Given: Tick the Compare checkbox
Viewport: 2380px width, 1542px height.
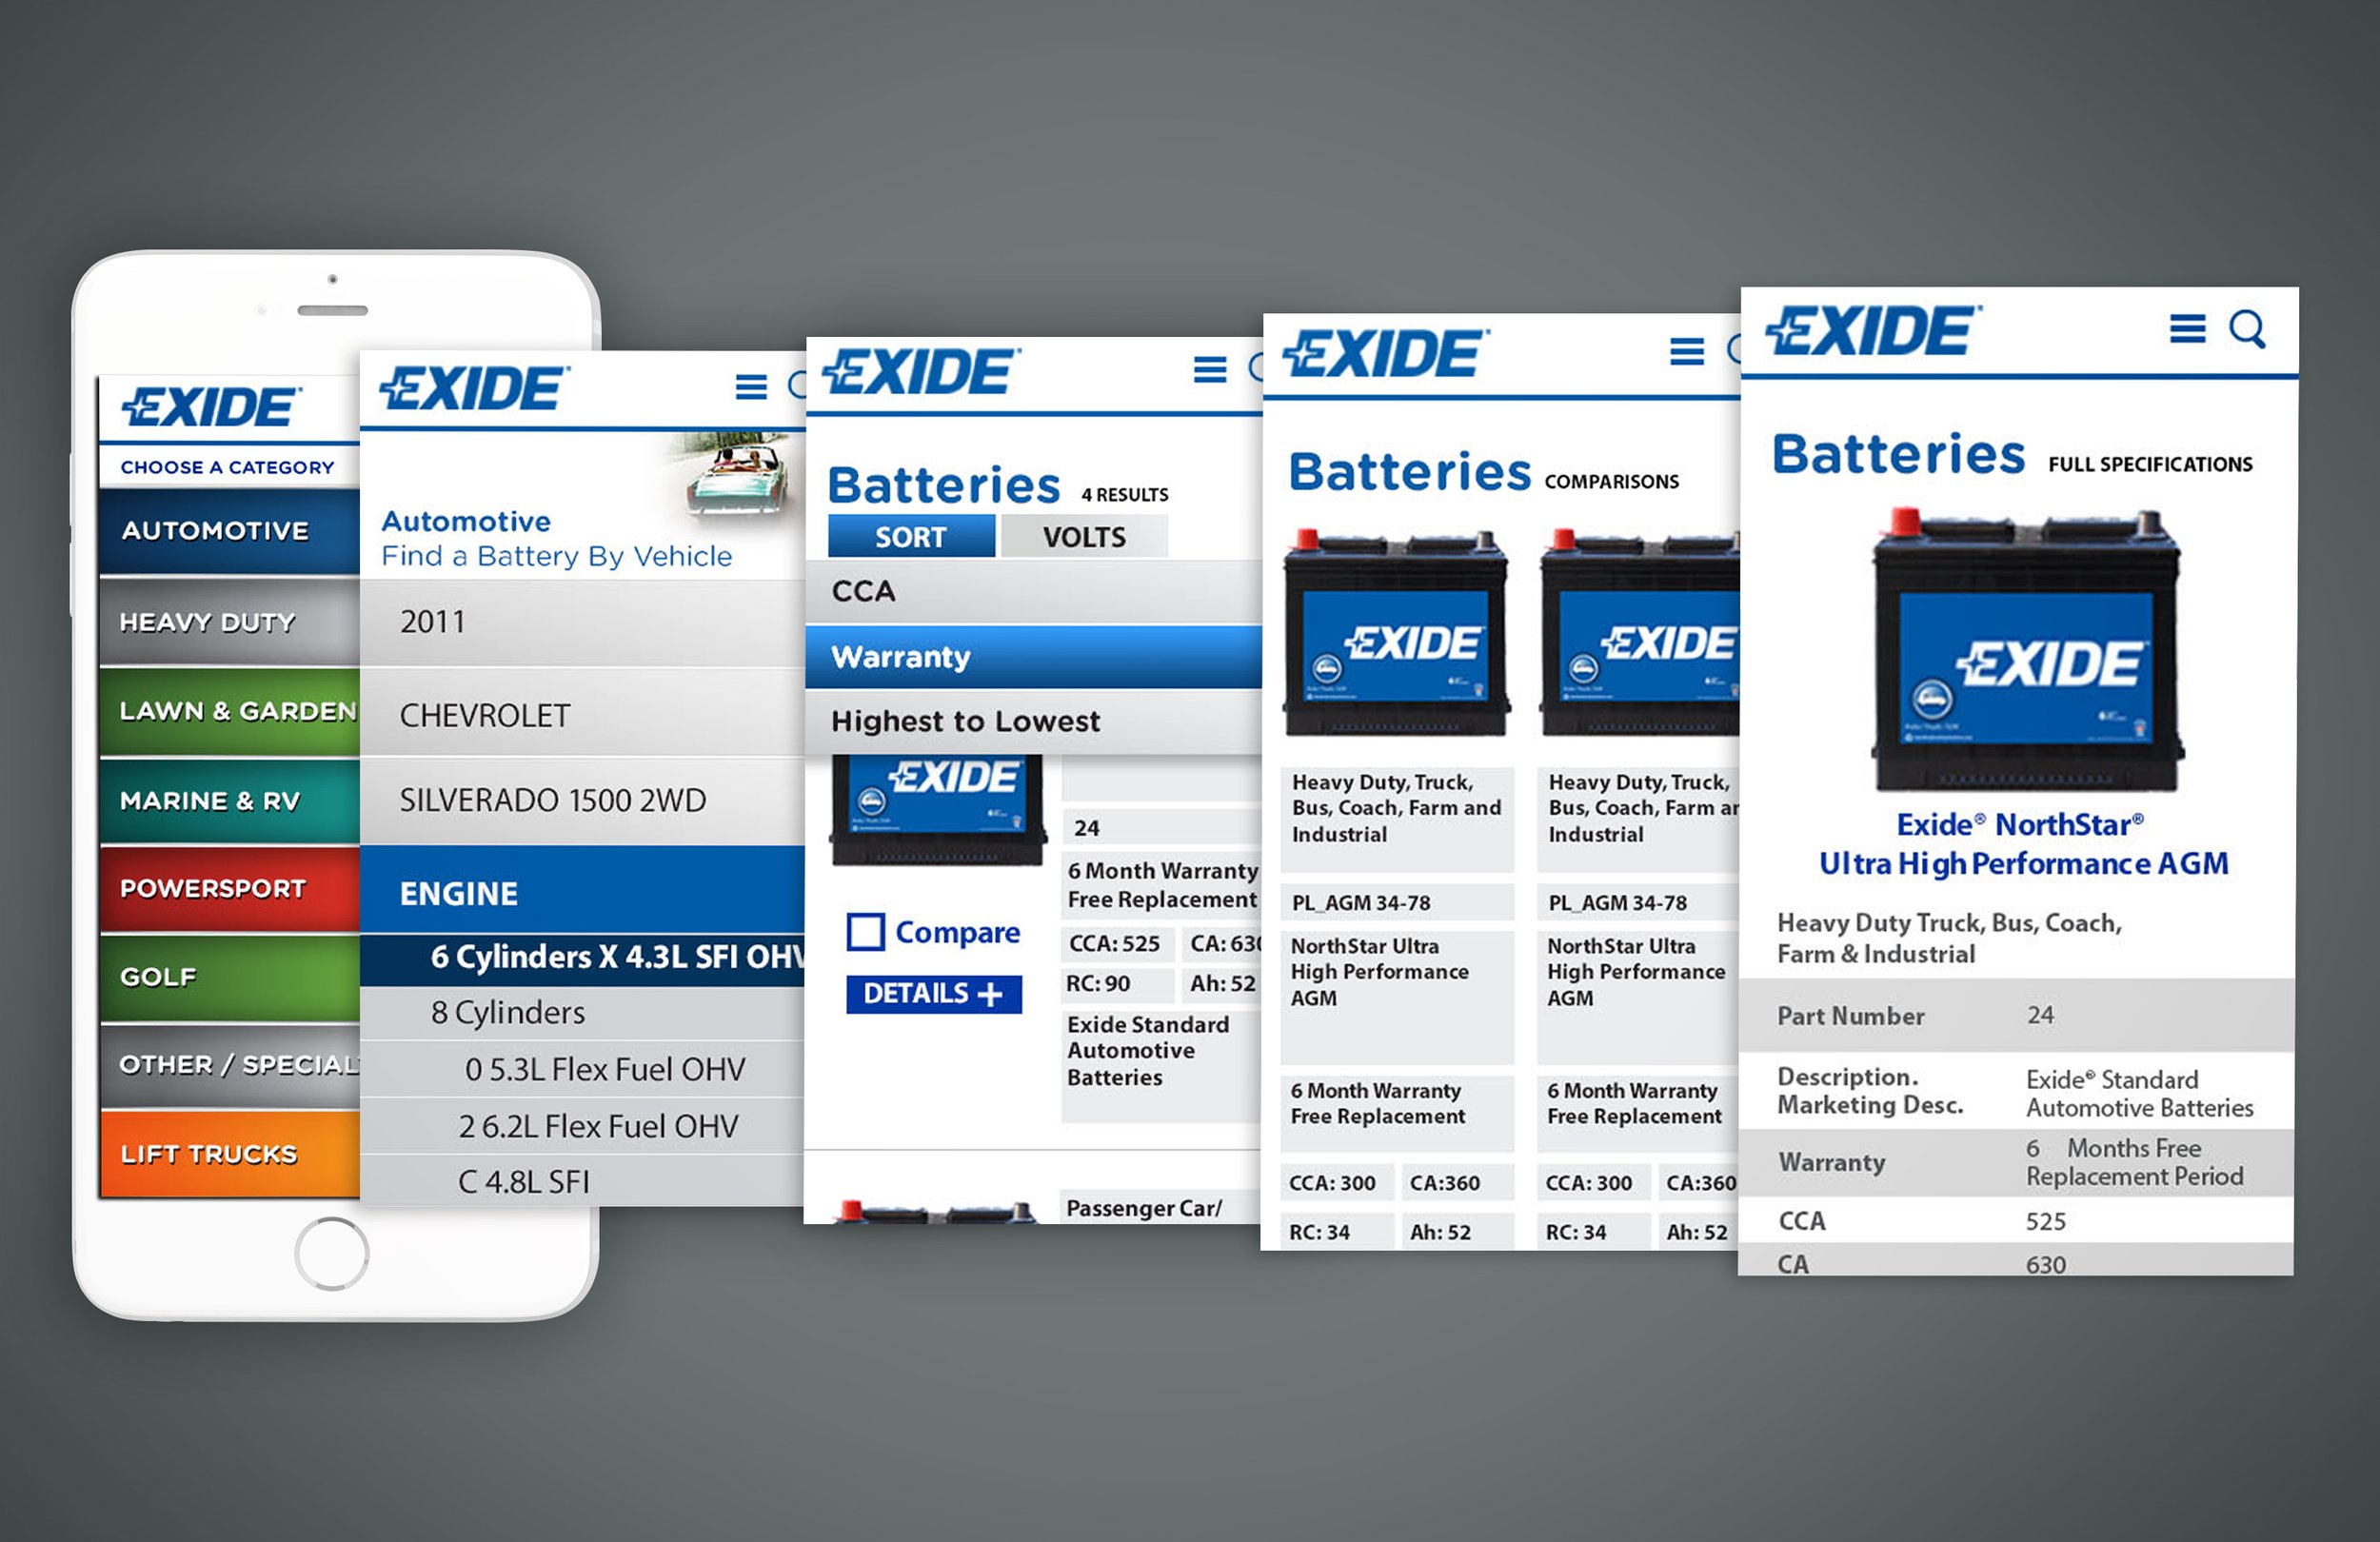Looking at the screenshot, I should tap(865, 932).
